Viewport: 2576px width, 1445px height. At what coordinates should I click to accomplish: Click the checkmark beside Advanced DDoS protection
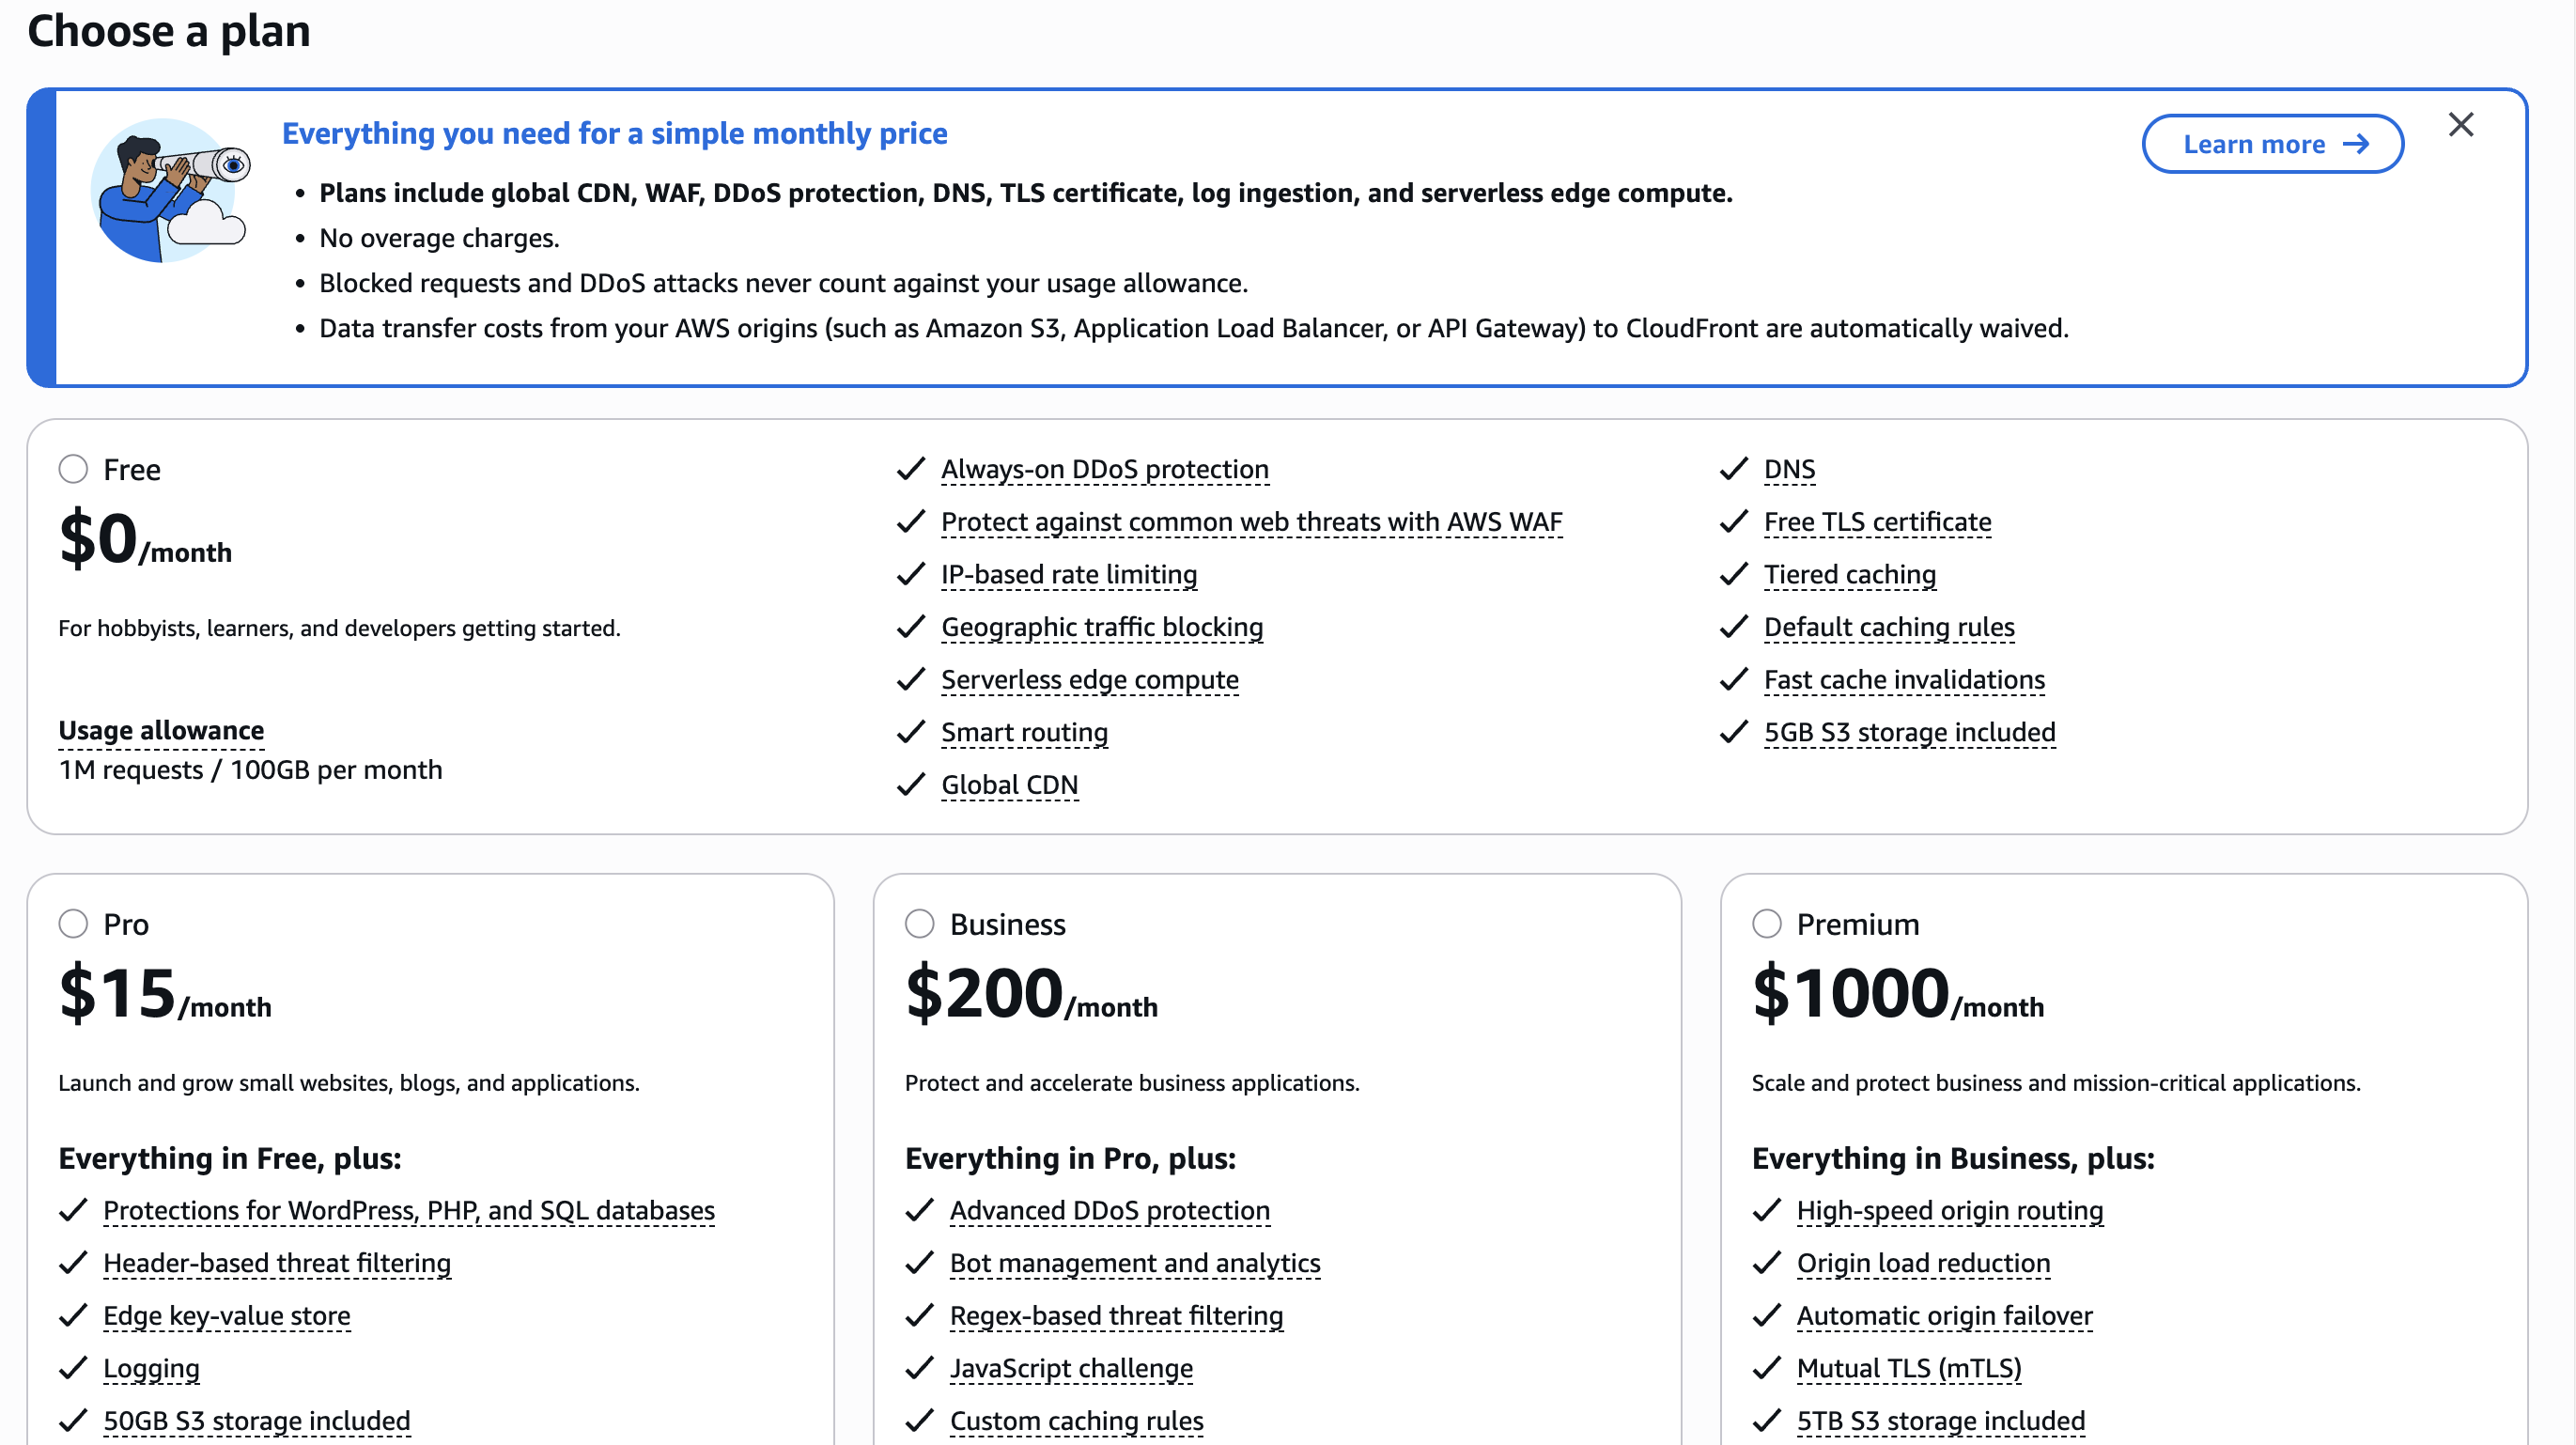click(918, 1210)
